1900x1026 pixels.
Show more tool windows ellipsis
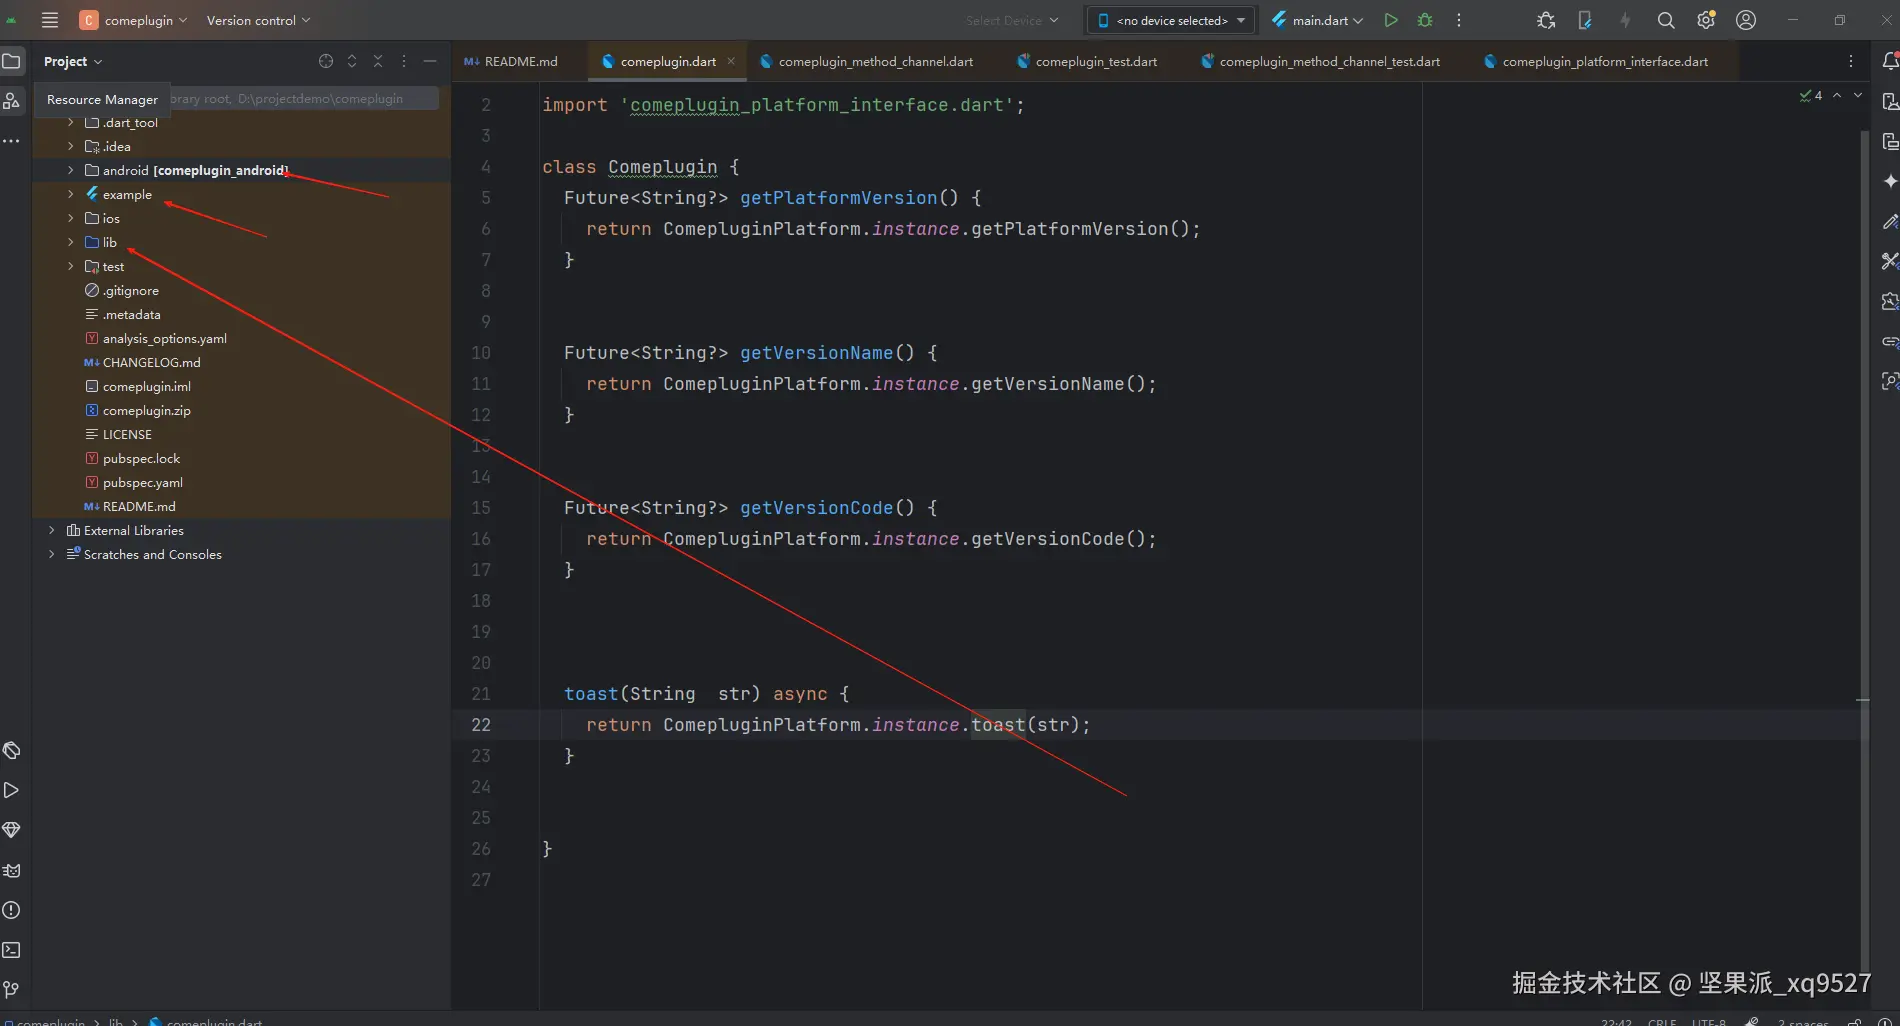11,141
